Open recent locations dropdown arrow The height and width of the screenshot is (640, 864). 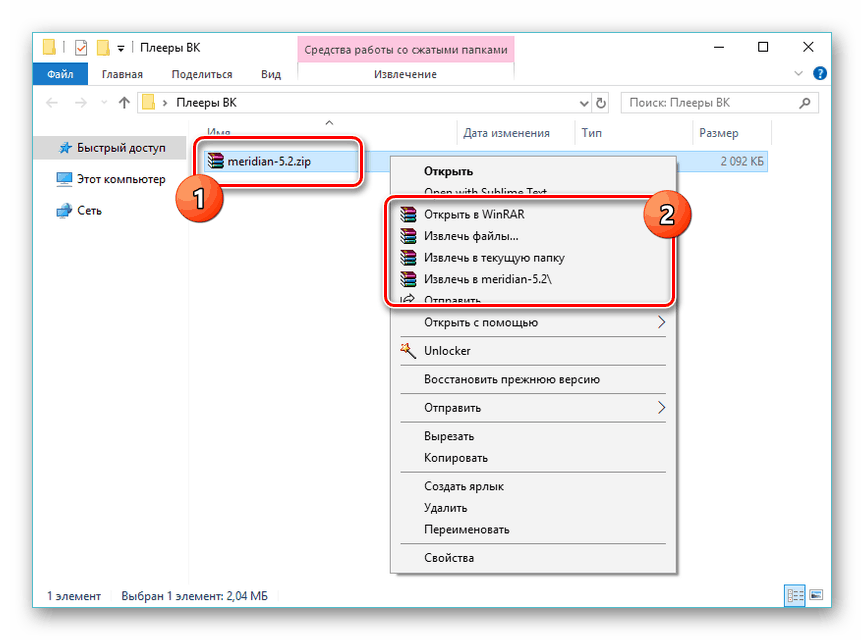104,103
